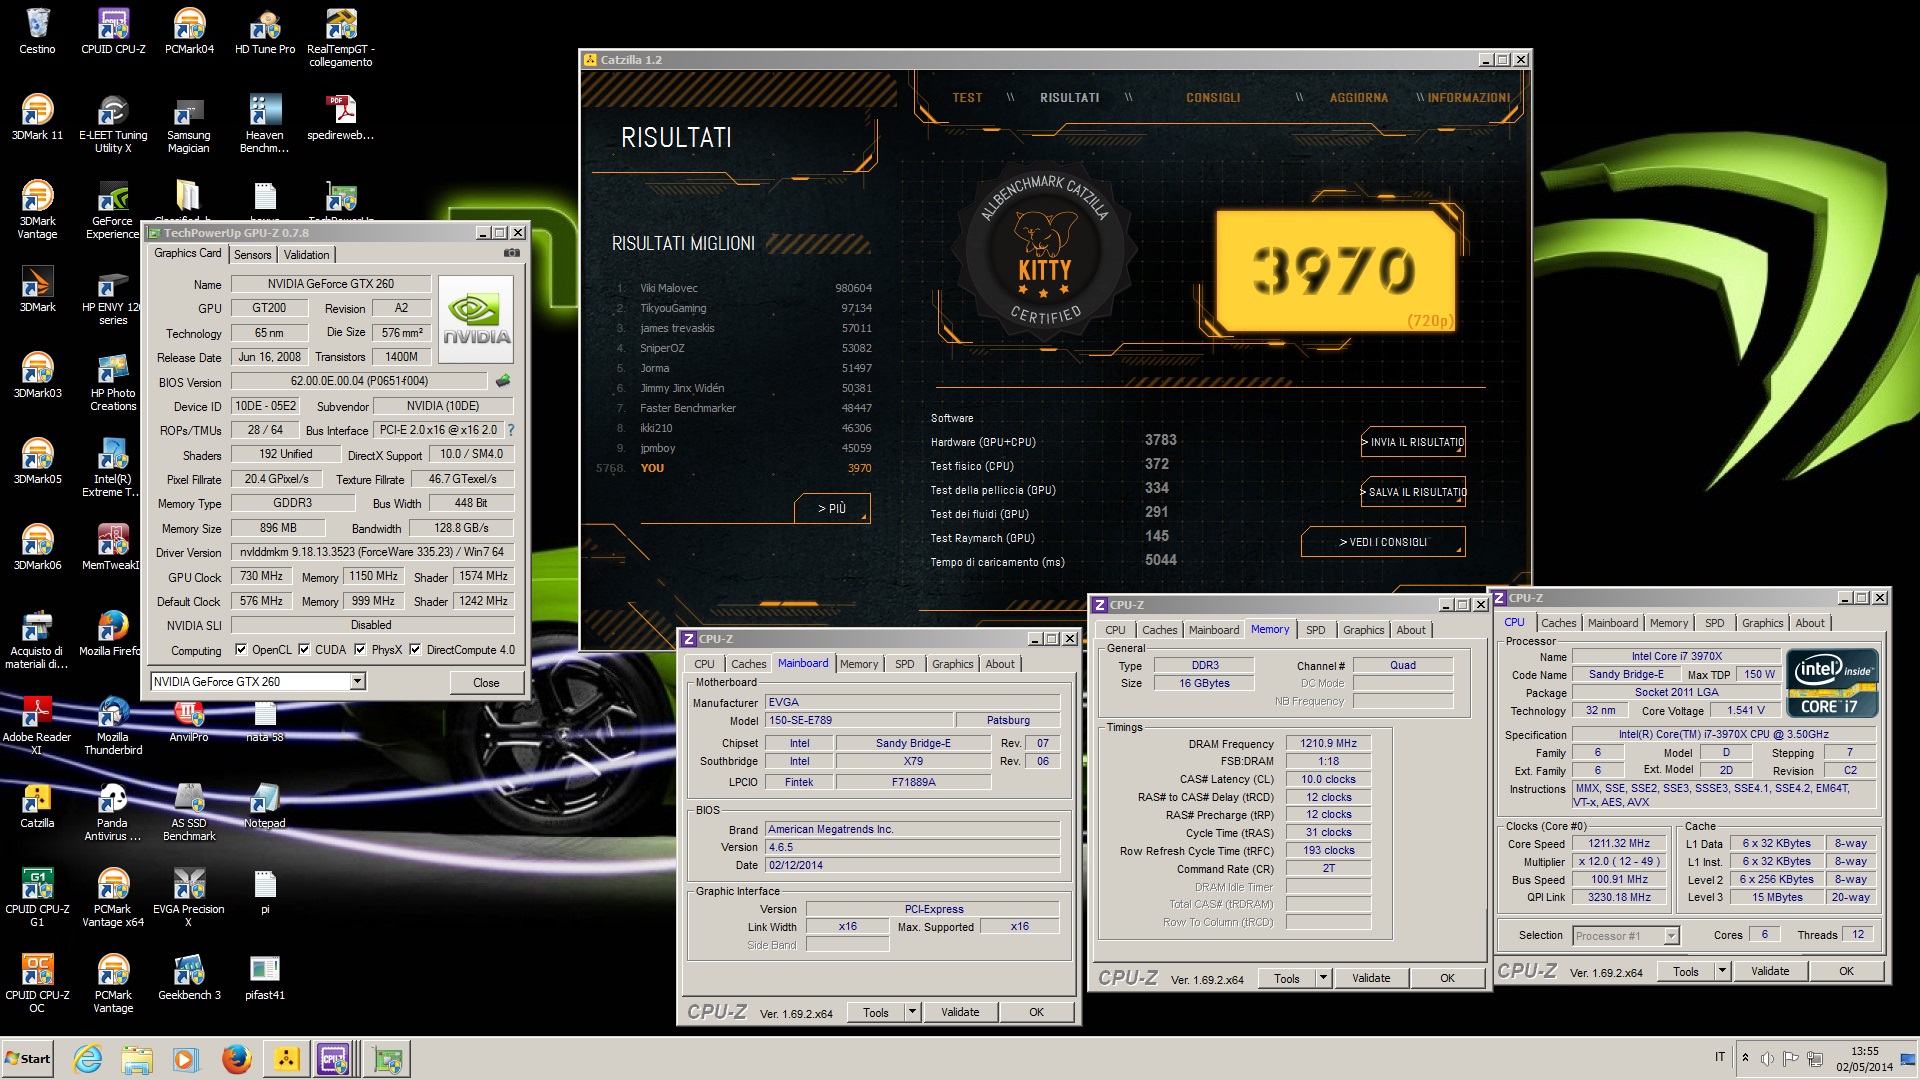This screenshot has width=1920, height=1080.
Task: Open the TEST tab in Catzilla
Action: [967, 98]
